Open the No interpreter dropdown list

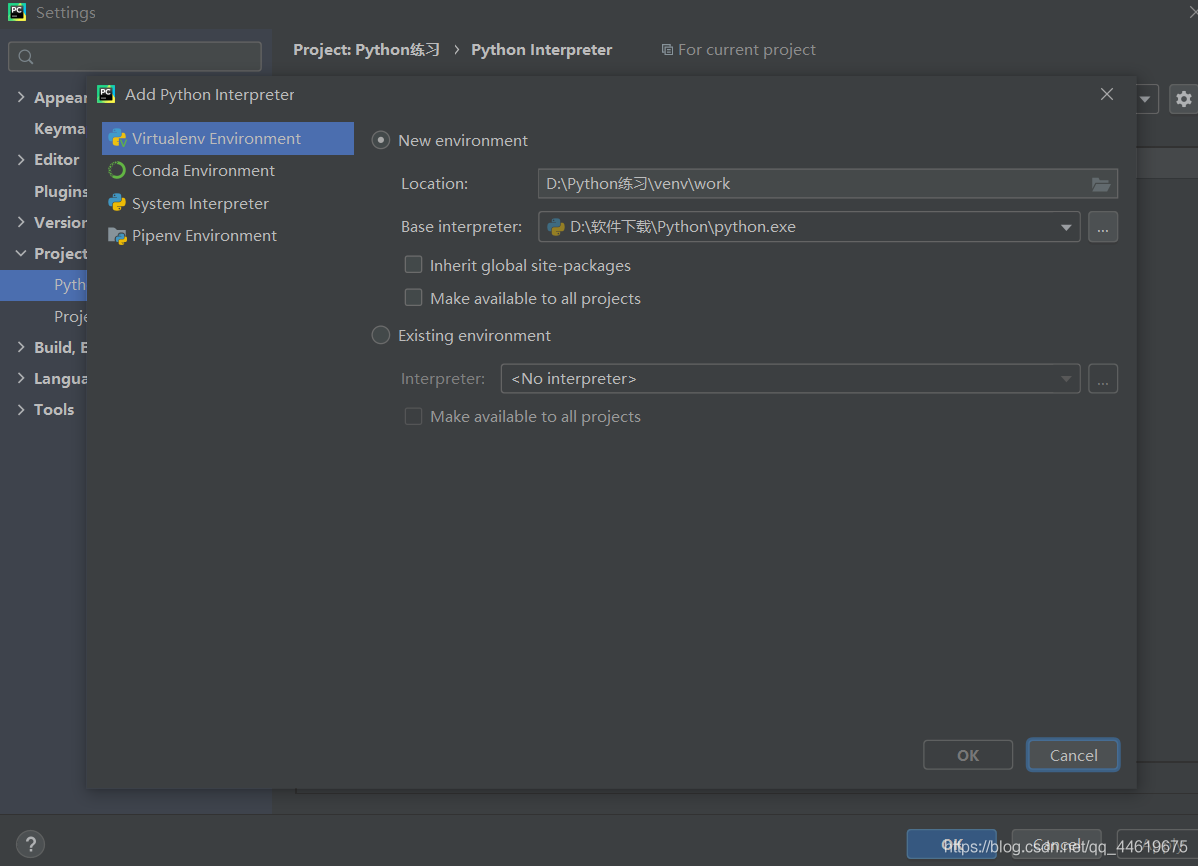coord(1066,378)
